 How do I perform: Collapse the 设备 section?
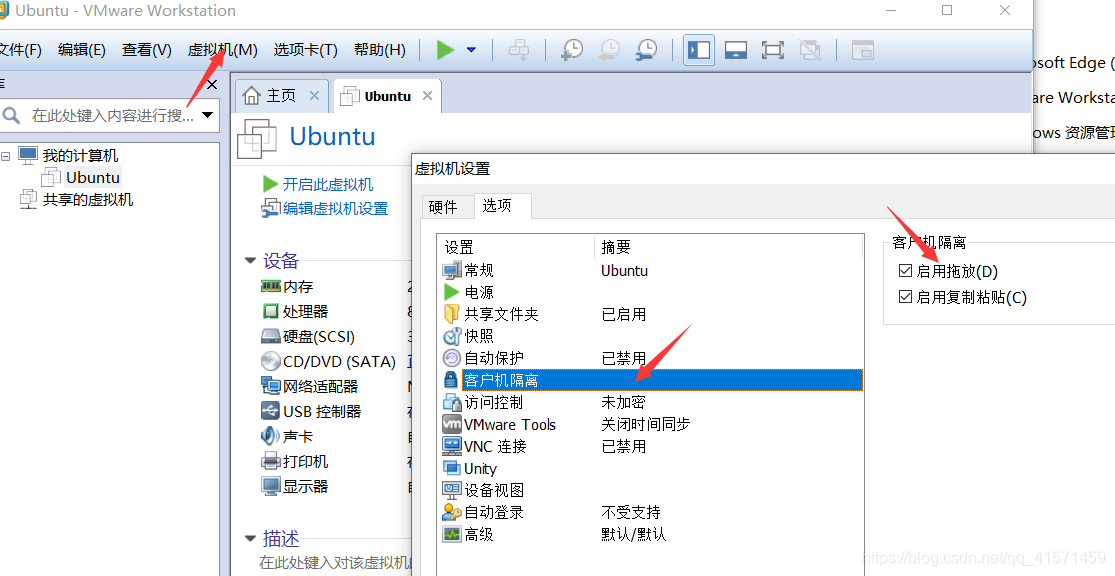250,260
